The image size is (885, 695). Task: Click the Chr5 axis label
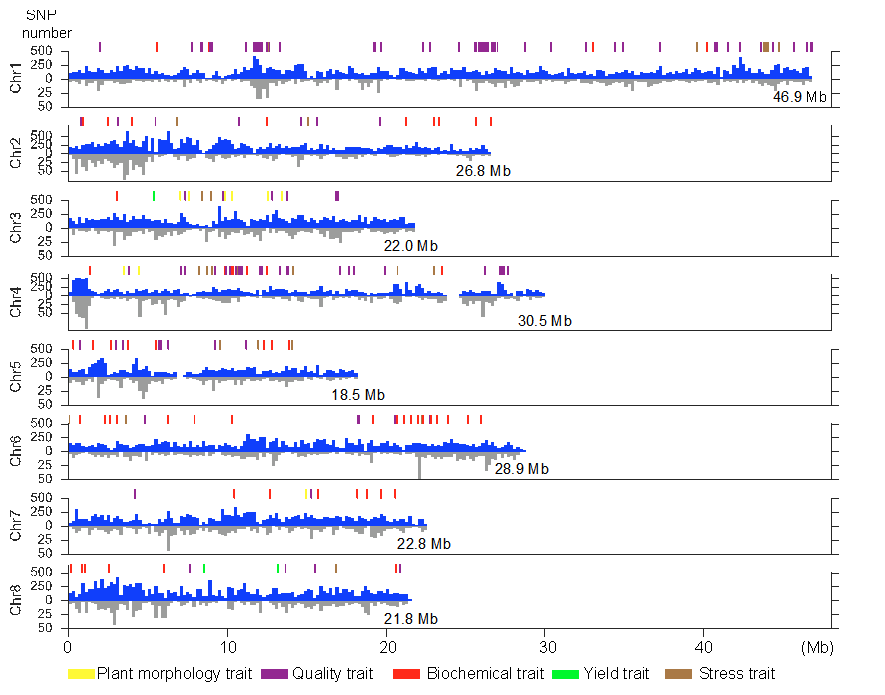point(16,375)
